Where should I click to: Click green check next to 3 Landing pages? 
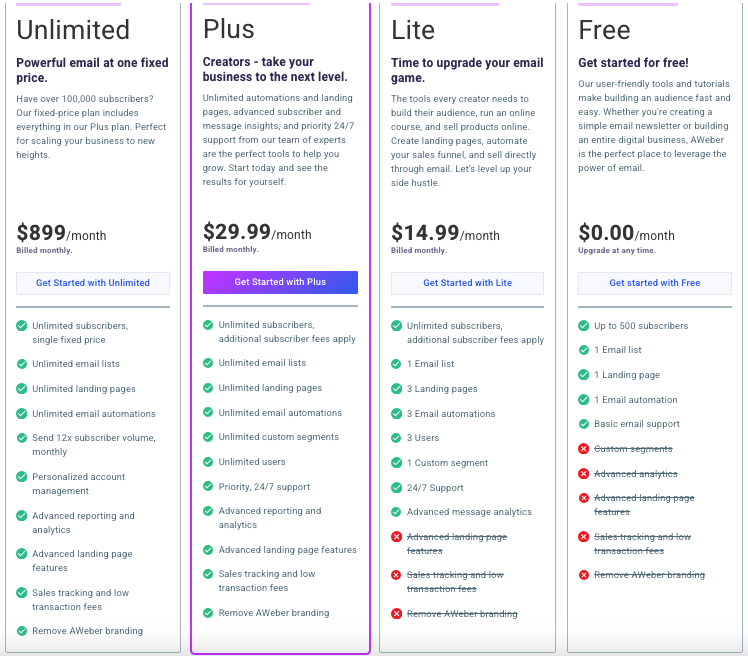[396, 388]
